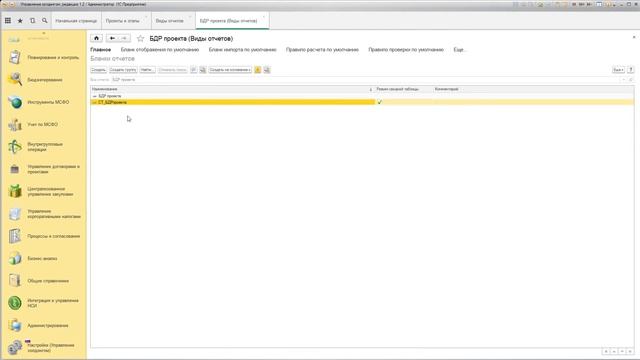Open the global search magnifier icon
This screenshot has width=640, height=360.
pyautogui.click(x=44, y=20)
